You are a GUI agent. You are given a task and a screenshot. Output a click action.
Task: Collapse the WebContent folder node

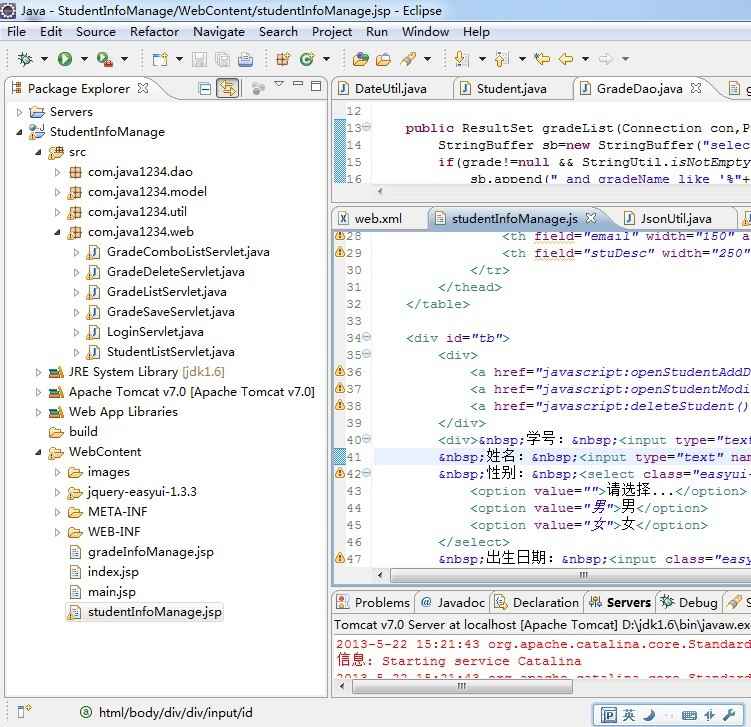coord(38,452)
